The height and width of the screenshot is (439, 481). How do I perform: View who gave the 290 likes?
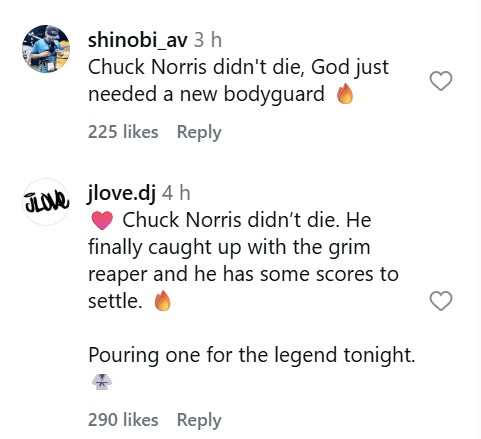coord(123,419)
